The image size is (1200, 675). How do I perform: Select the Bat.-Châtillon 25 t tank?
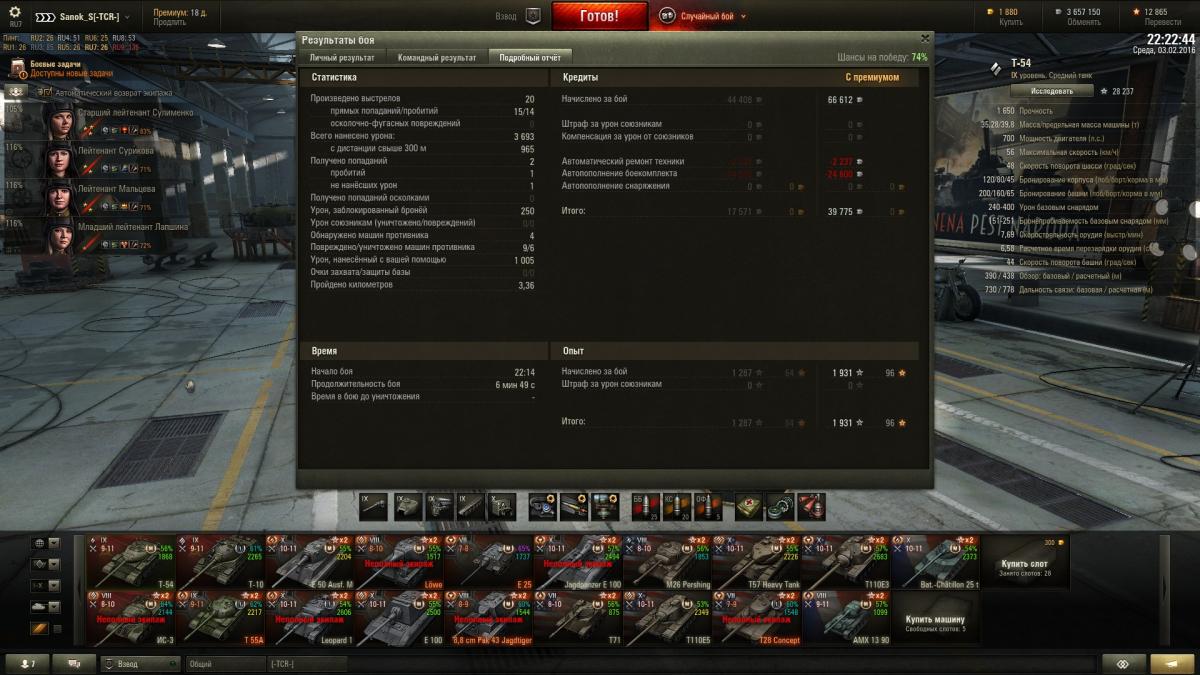(x=937, y=562)
